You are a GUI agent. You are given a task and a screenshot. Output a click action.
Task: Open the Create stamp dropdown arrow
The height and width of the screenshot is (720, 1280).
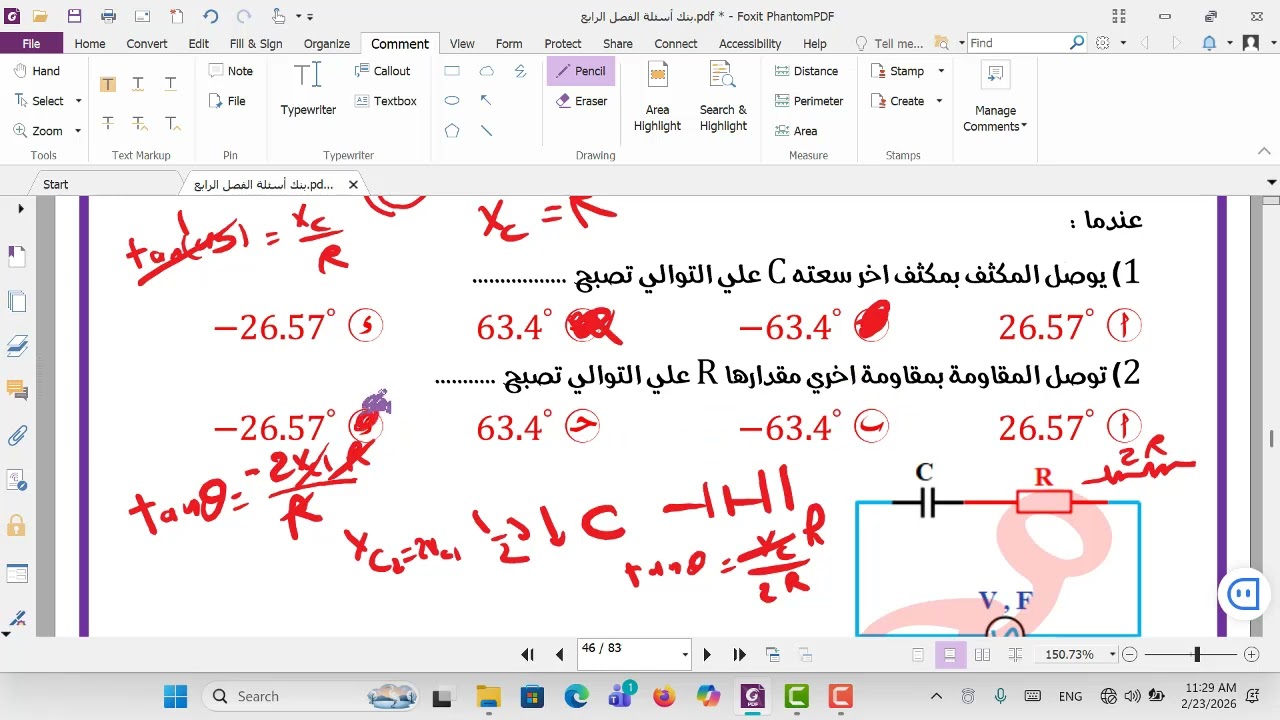pyautogui.click(x=939, y=101)
